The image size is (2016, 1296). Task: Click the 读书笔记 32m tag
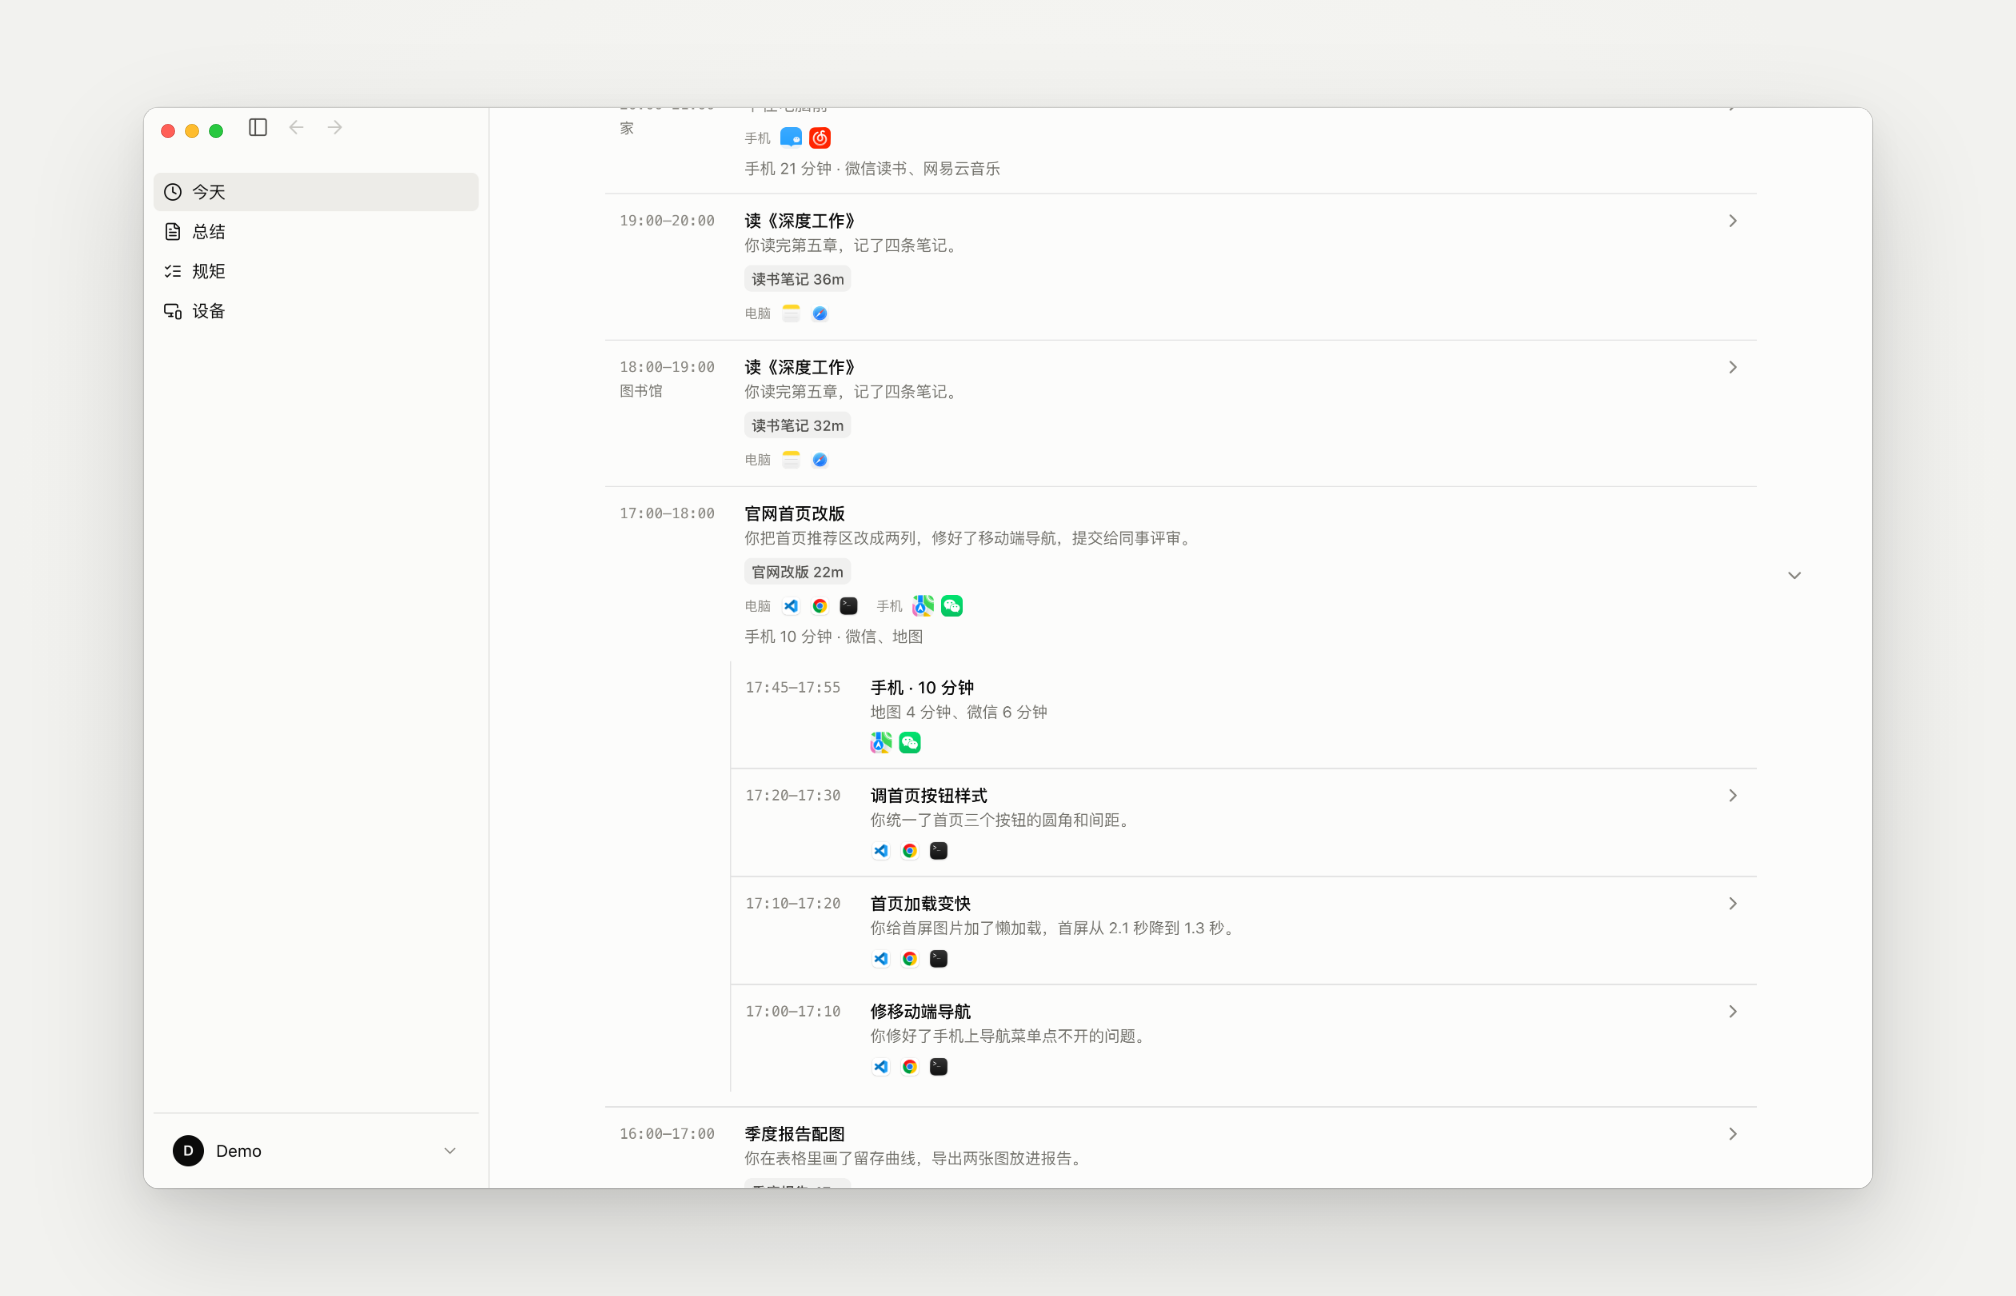tap(798, 425)
